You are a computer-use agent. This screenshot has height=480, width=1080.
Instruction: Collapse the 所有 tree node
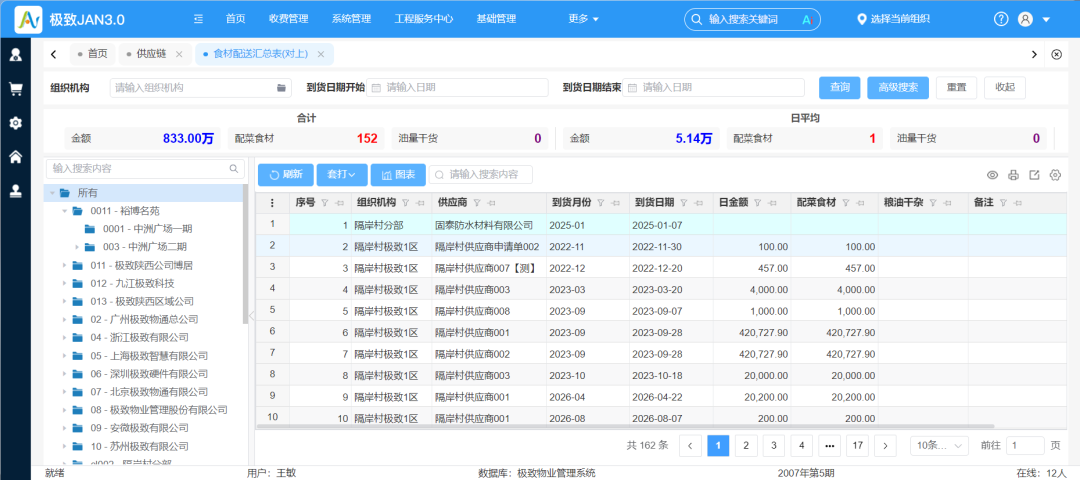click(52, 194)
